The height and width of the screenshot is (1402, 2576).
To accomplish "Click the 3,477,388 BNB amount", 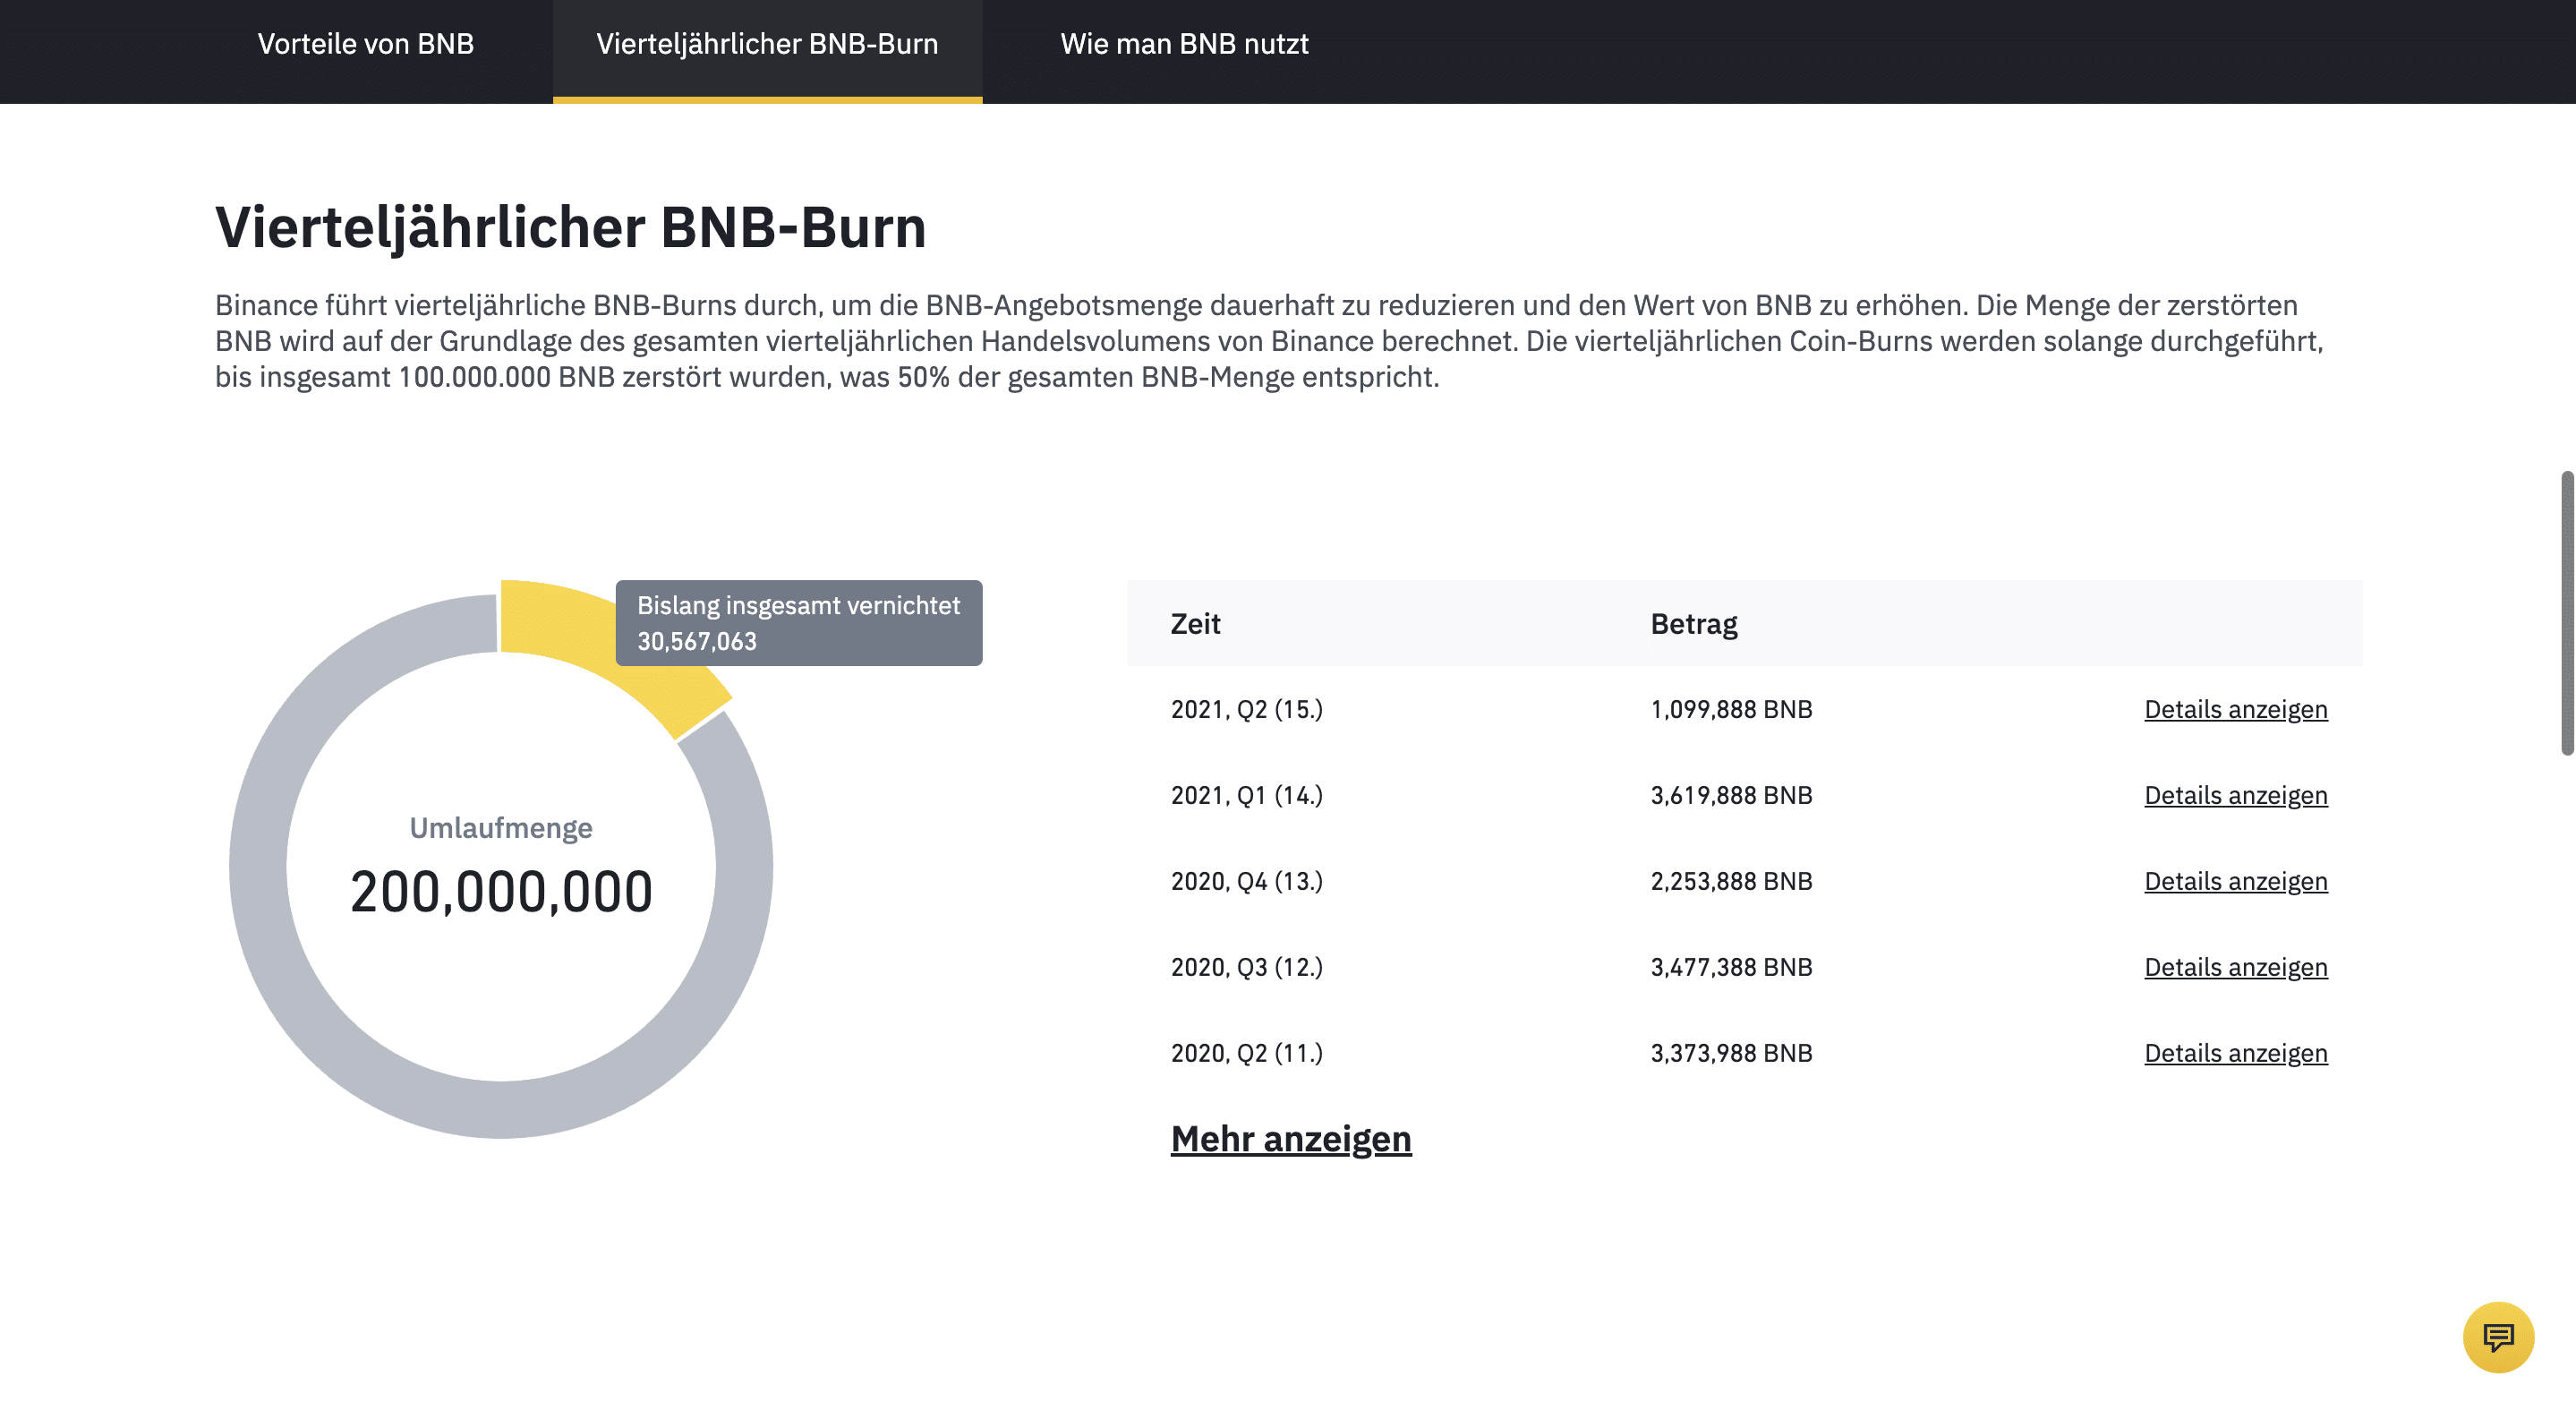I will point(1731,967).
